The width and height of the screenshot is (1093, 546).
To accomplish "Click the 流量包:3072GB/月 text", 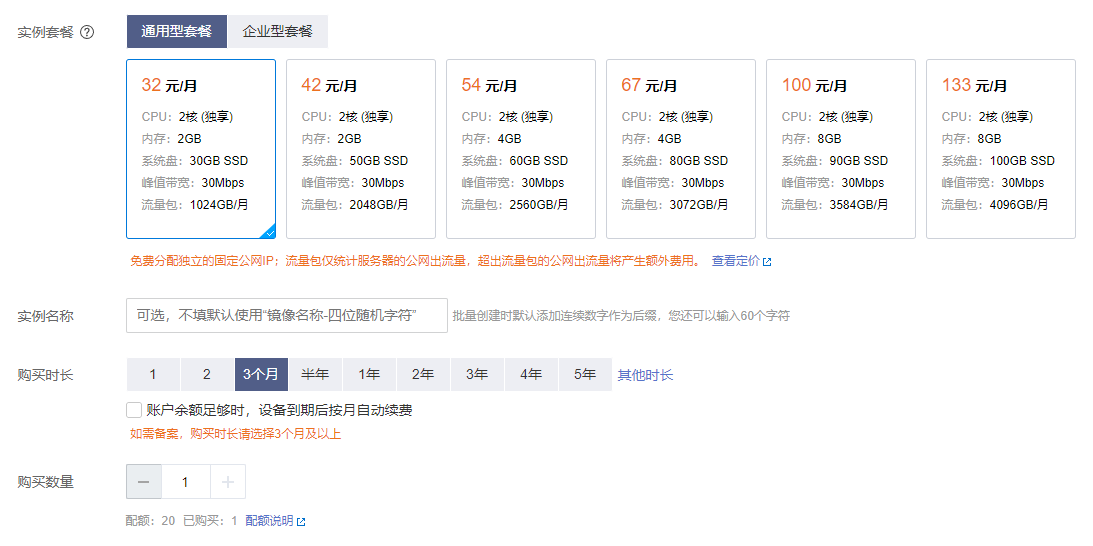I will tap(675, 205).
